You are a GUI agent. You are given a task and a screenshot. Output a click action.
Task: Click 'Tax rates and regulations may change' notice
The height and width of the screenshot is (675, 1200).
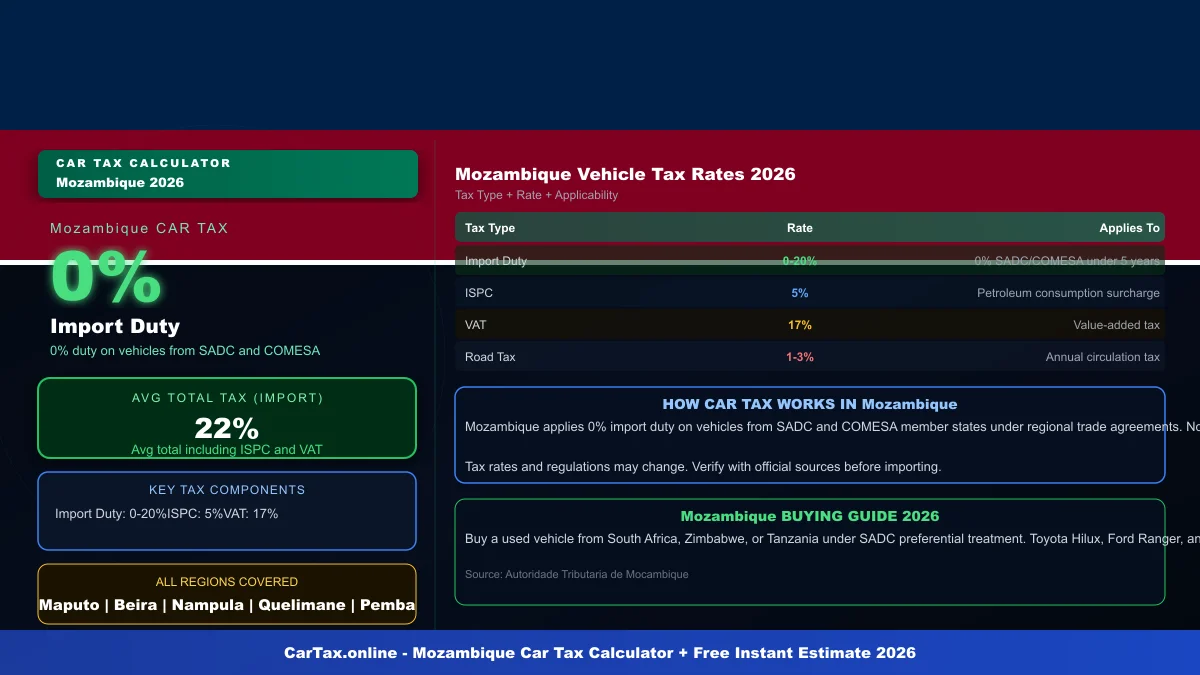click(x=703, y=466)
